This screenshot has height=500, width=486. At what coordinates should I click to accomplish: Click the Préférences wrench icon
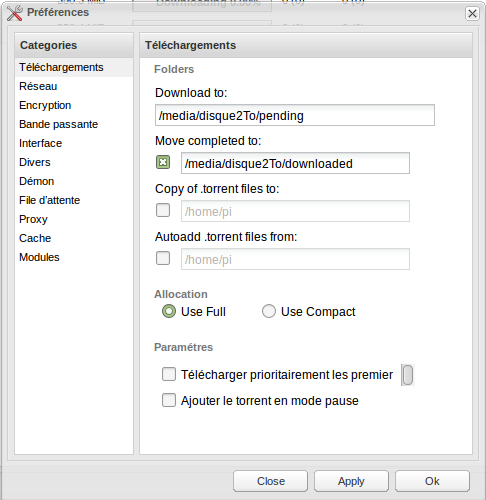pos(15,13)
